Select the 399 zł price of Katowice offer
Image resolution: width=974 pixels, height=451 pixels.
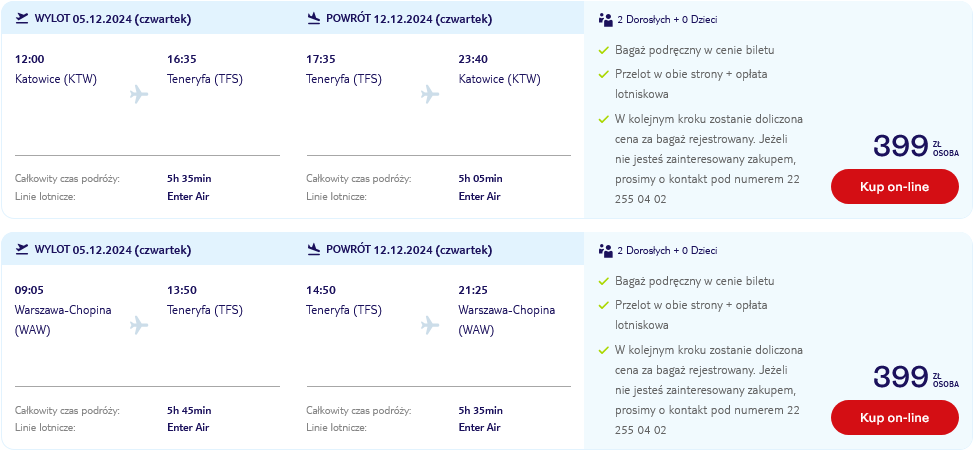point(917,146)
